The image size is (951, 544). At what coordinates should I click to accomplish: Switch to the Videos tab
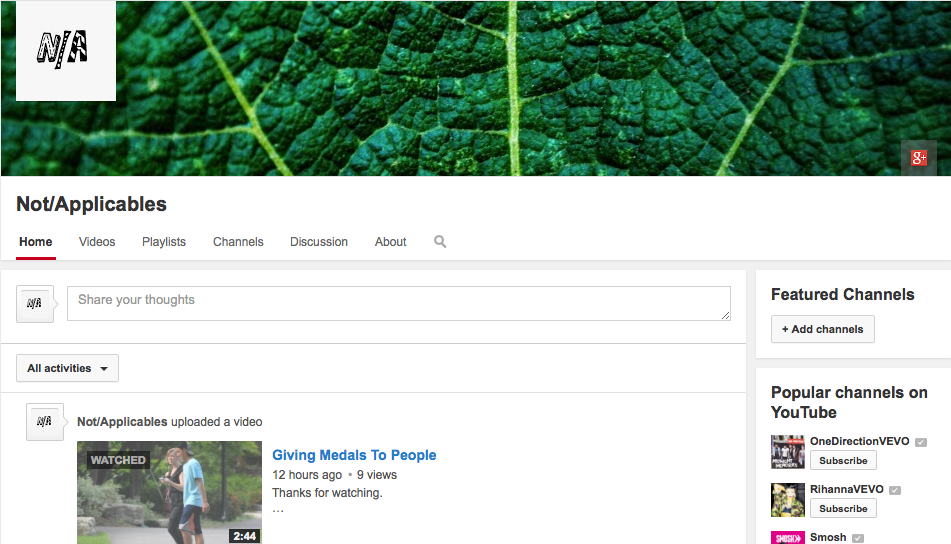(97, 242)
